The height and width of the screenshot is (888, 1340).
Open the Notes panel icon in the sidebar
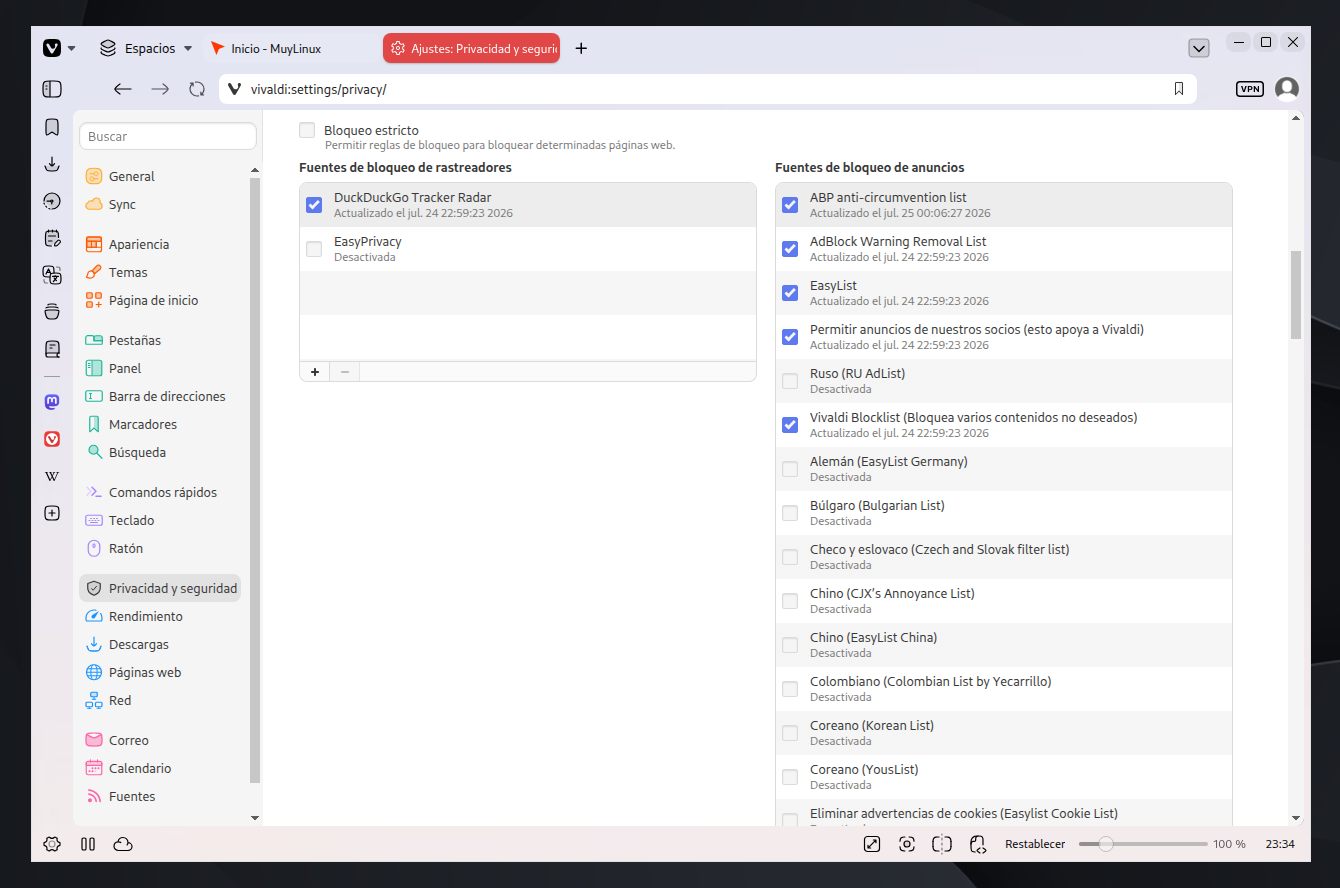[52, 238]
